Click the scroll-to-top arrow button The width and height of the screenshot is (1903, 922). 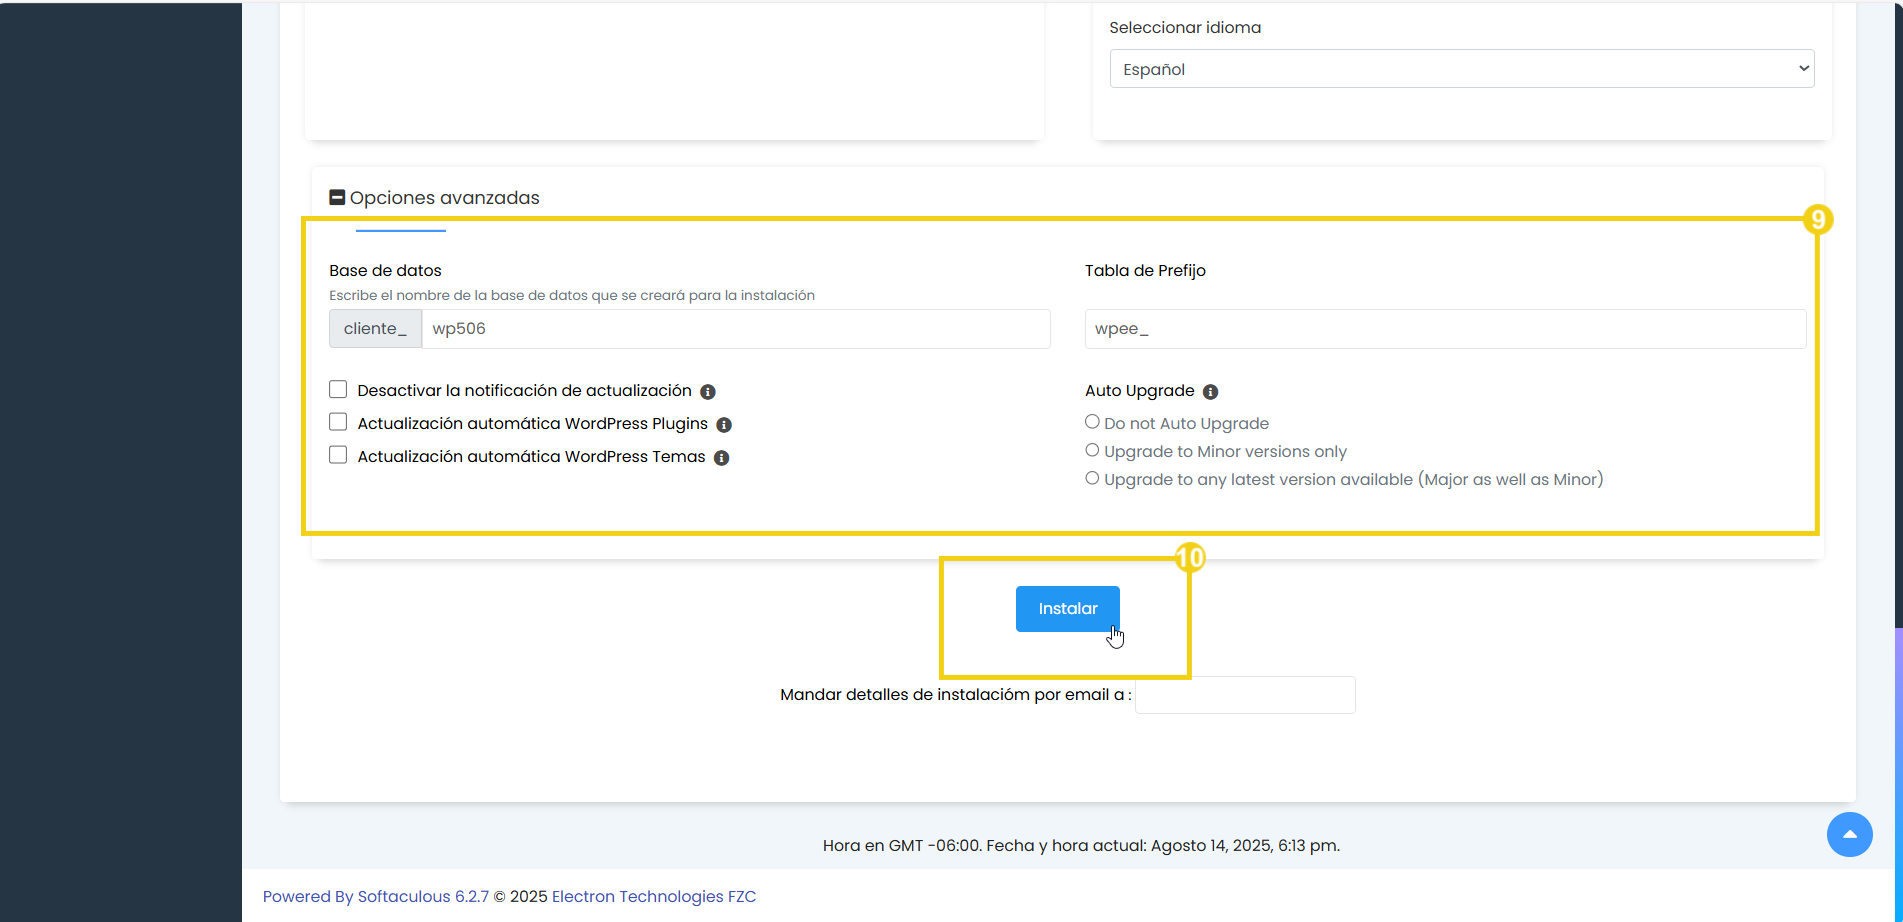pyautogui.click(x=1850, y=834)
